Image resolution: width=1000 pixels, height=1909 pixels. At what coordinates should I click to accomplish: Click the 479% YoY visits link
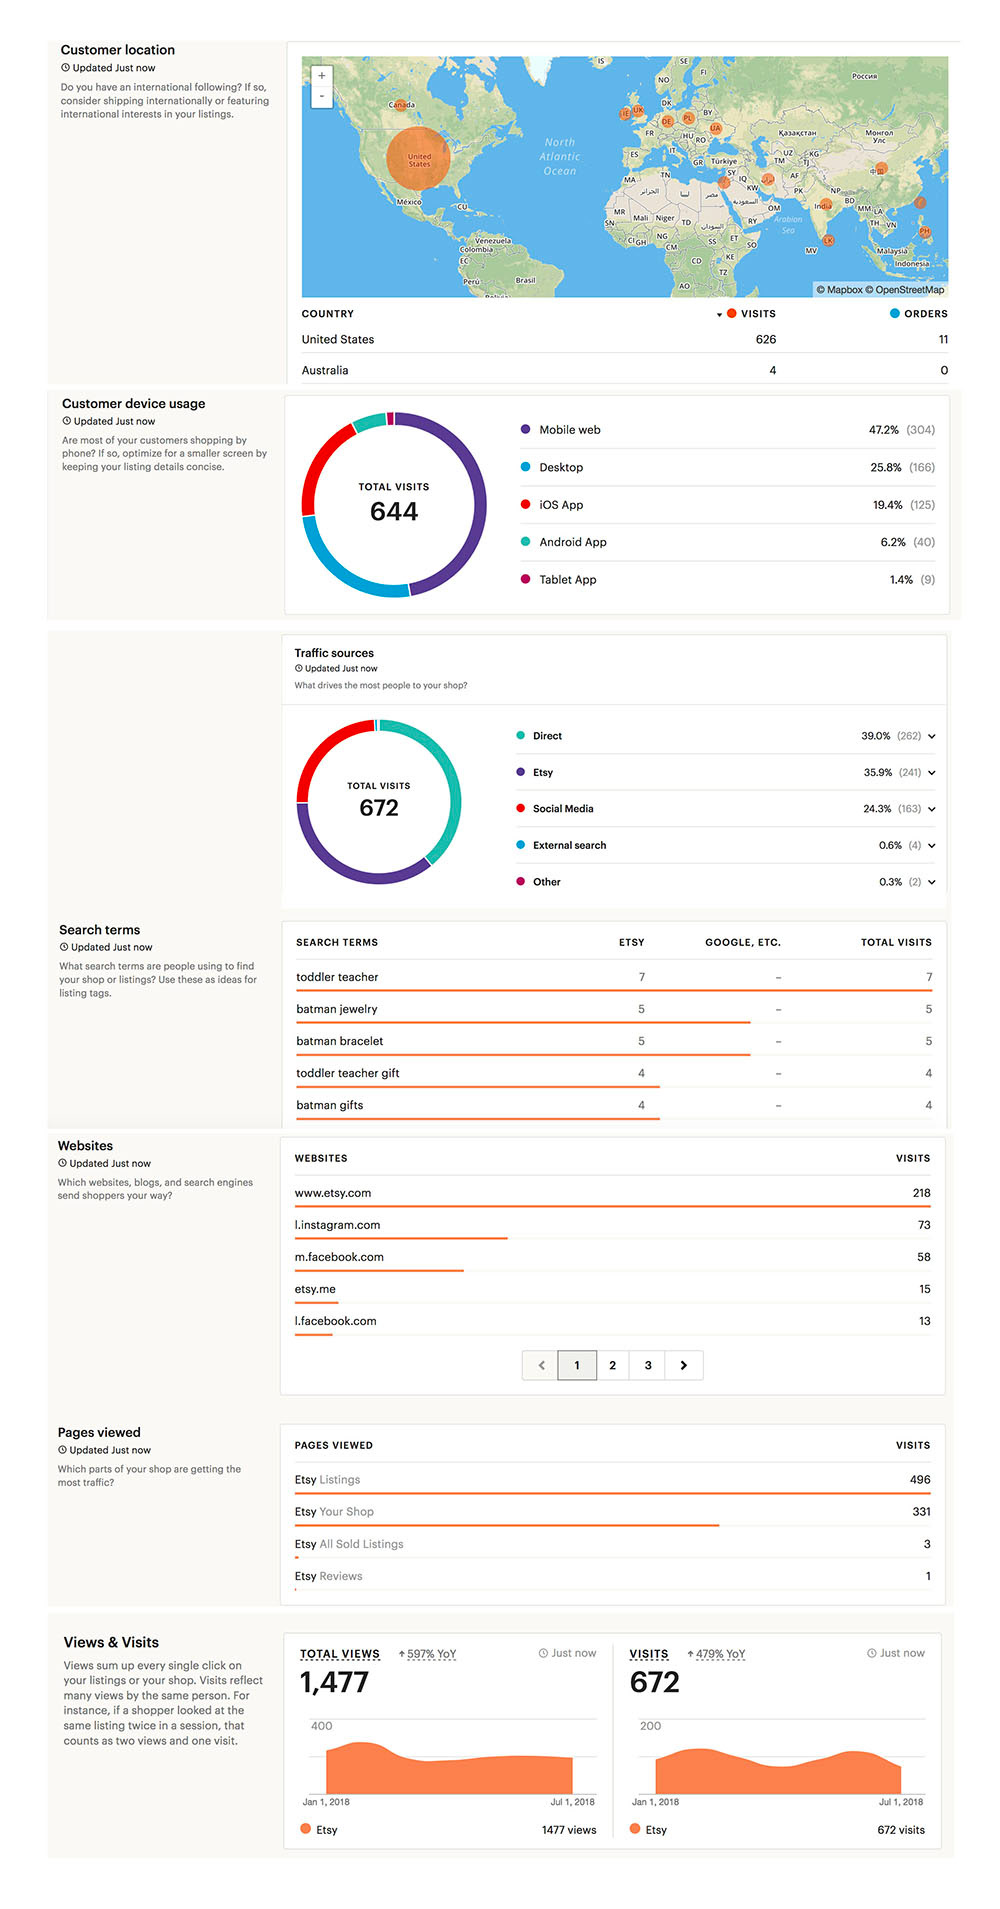721,1654
